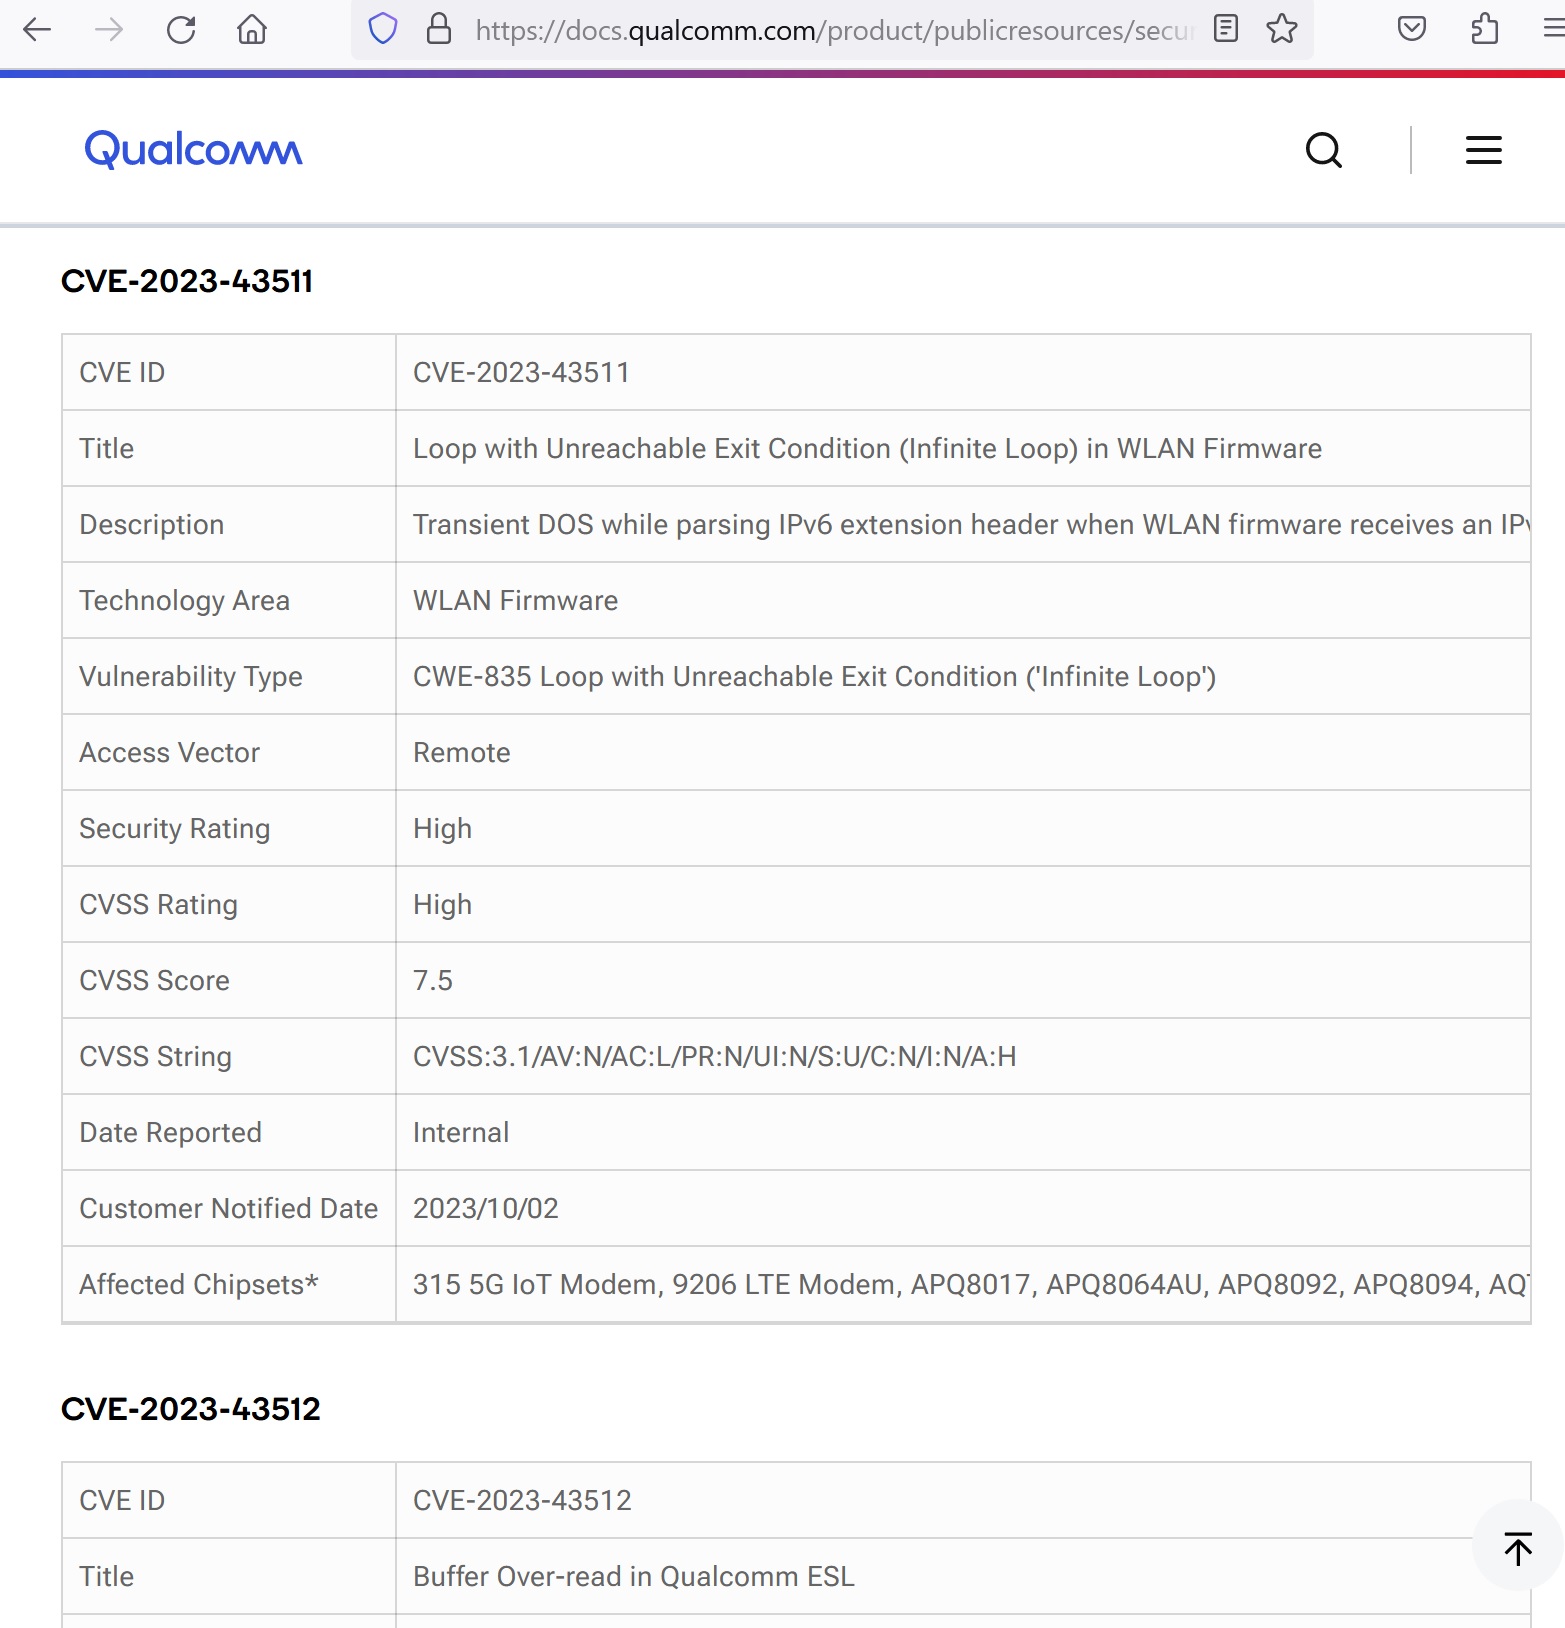Select the CVE-2023-43512 table cell value
Screen dimensions: 1565x1628
pos(522,1500)
